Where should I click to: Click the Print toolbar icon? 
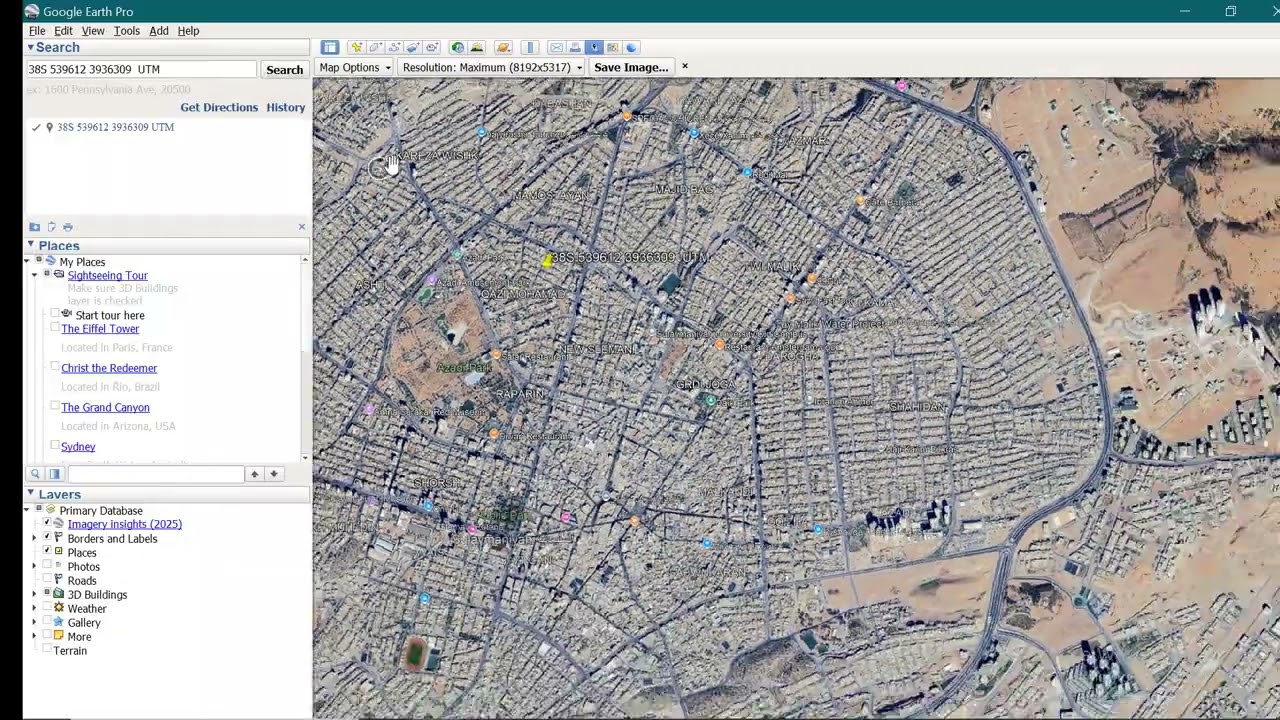point(575,47)
